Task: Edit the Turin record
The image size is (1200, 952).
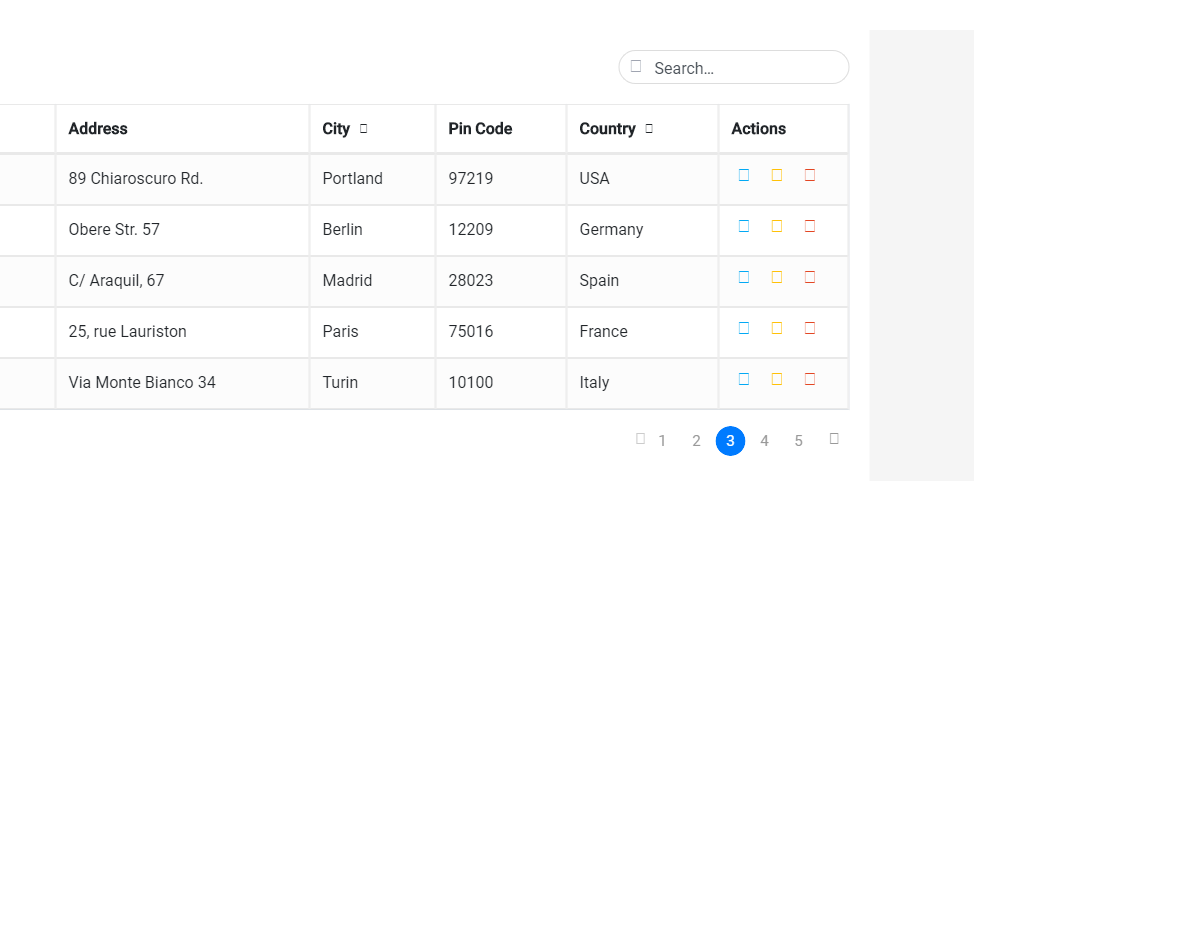Action: click(776, 379)
